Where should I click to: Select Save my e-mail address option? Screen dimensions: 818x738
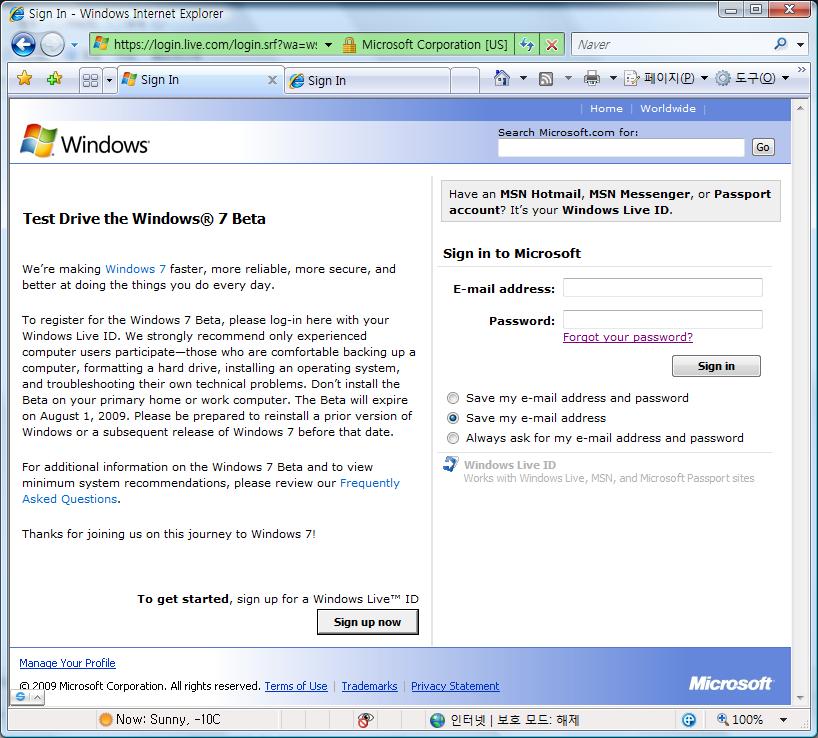[453, 418]
